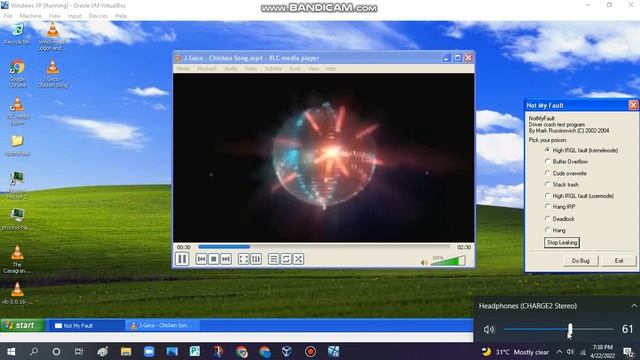Open VLC media player desktop shortcut
The height and width of the screenshot is (360, 640).
(18, 111)
